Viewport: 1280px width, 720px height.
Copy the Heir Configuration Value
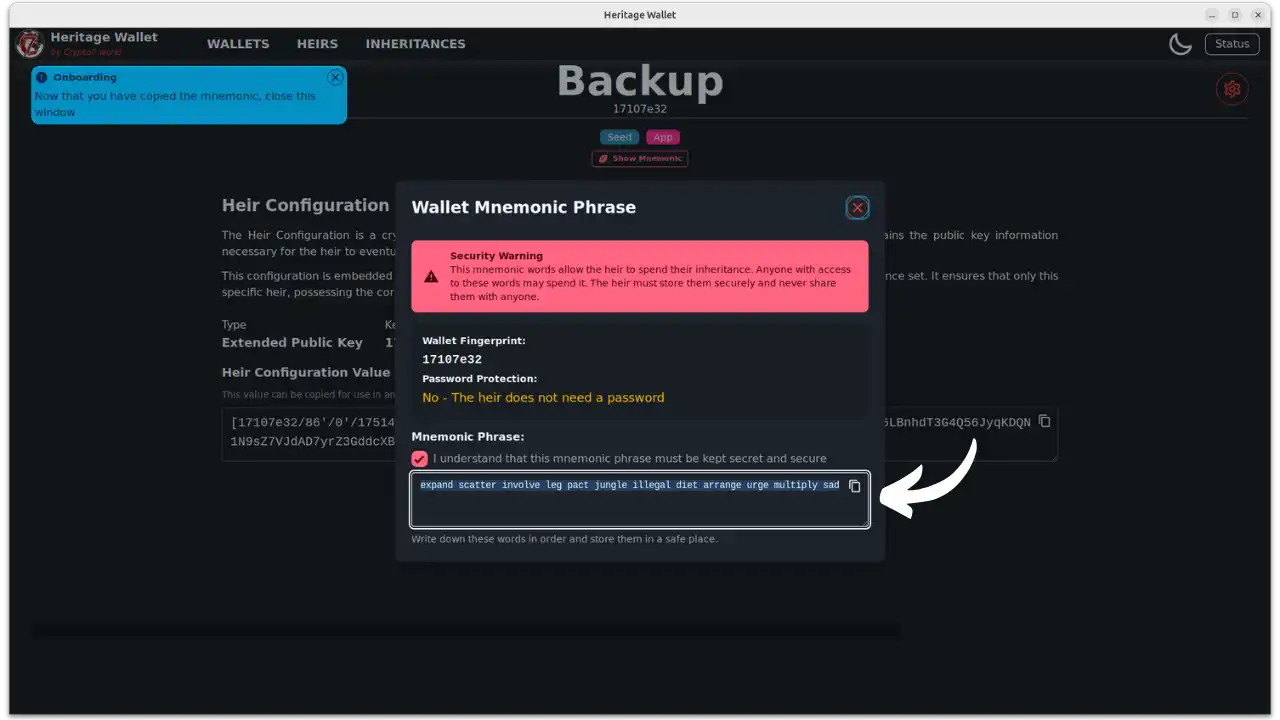tap(1044, 421)
